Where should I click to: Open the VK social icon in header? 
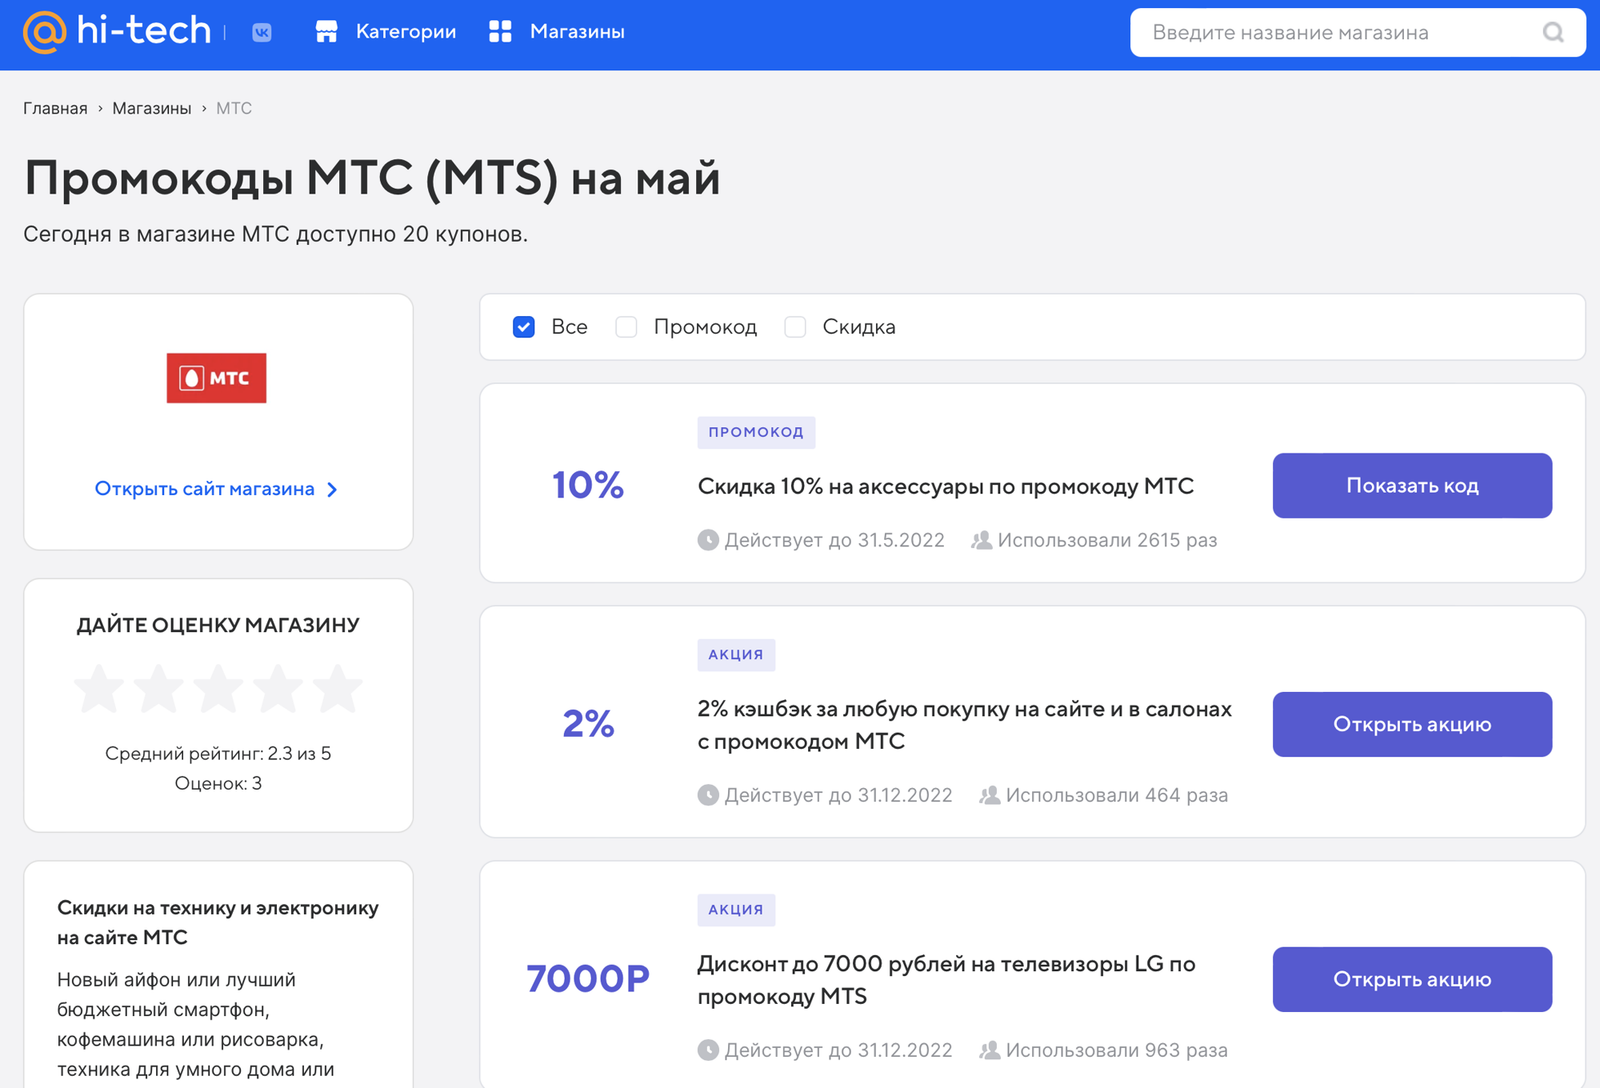tap(262, 33)
